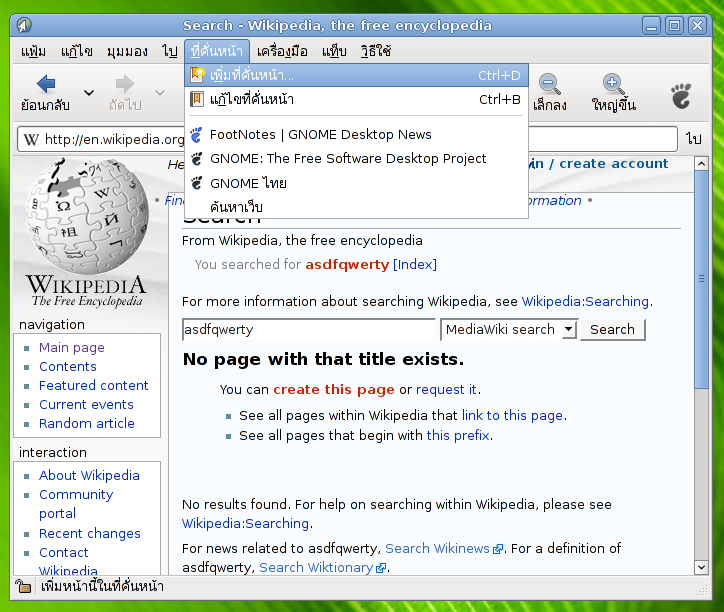Open the แท็บ (Tabs) menu
This screenshot has height=612, width=724.
coord(334,51)
